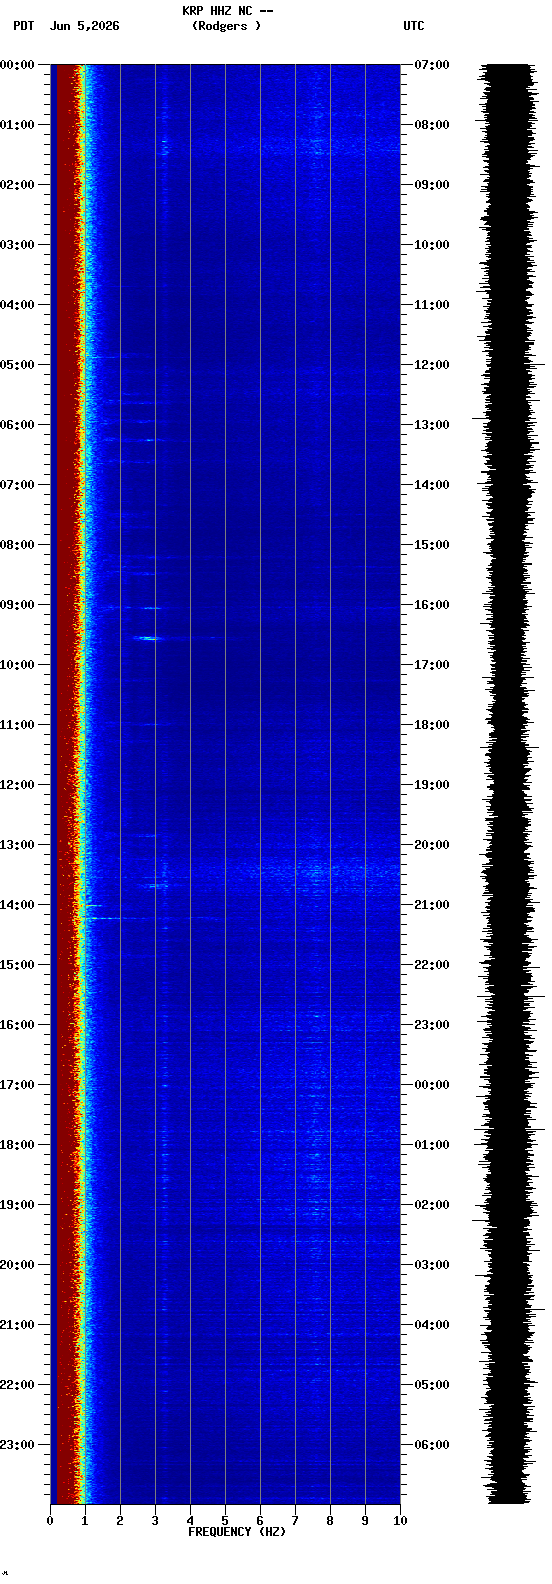The image size is (552, 1584).
Task: Click the 'PDT' timezone label
Action: pyautogui.click(x=23, y=26)
